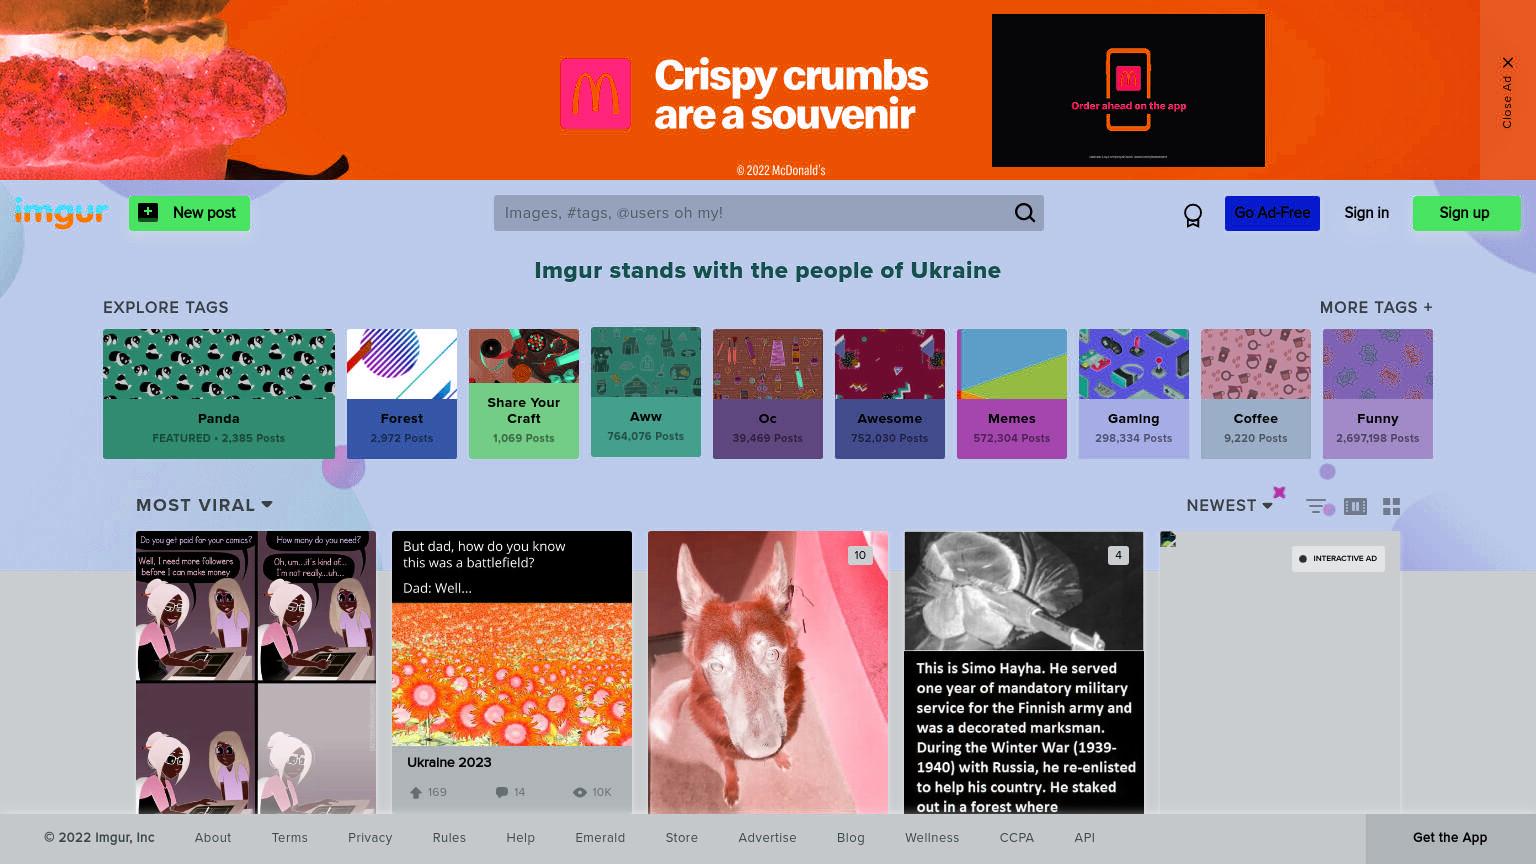
Task: Click the search magnifier icon
Action: click(1025, 213)
